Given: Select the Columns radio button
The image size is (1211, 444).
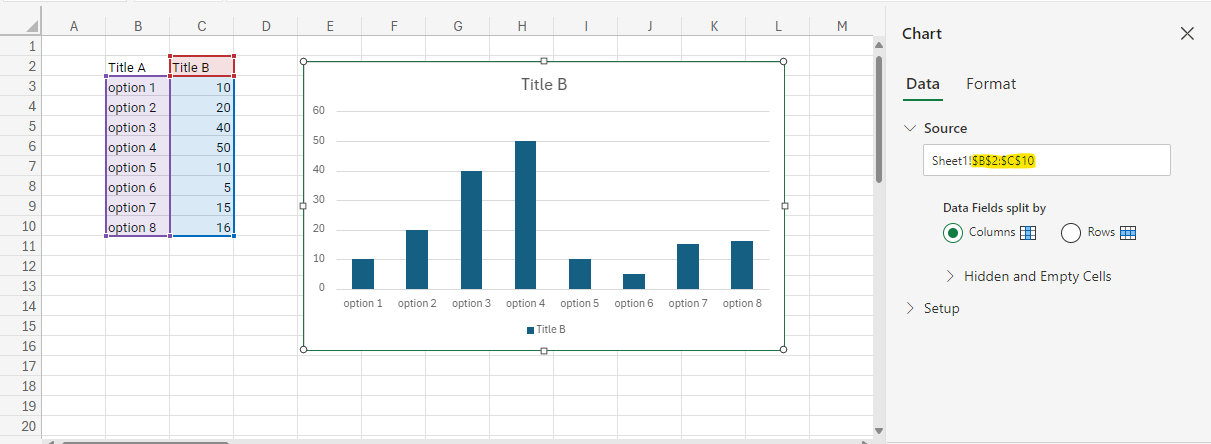Looking at the screenshot, I should (953, 233).
